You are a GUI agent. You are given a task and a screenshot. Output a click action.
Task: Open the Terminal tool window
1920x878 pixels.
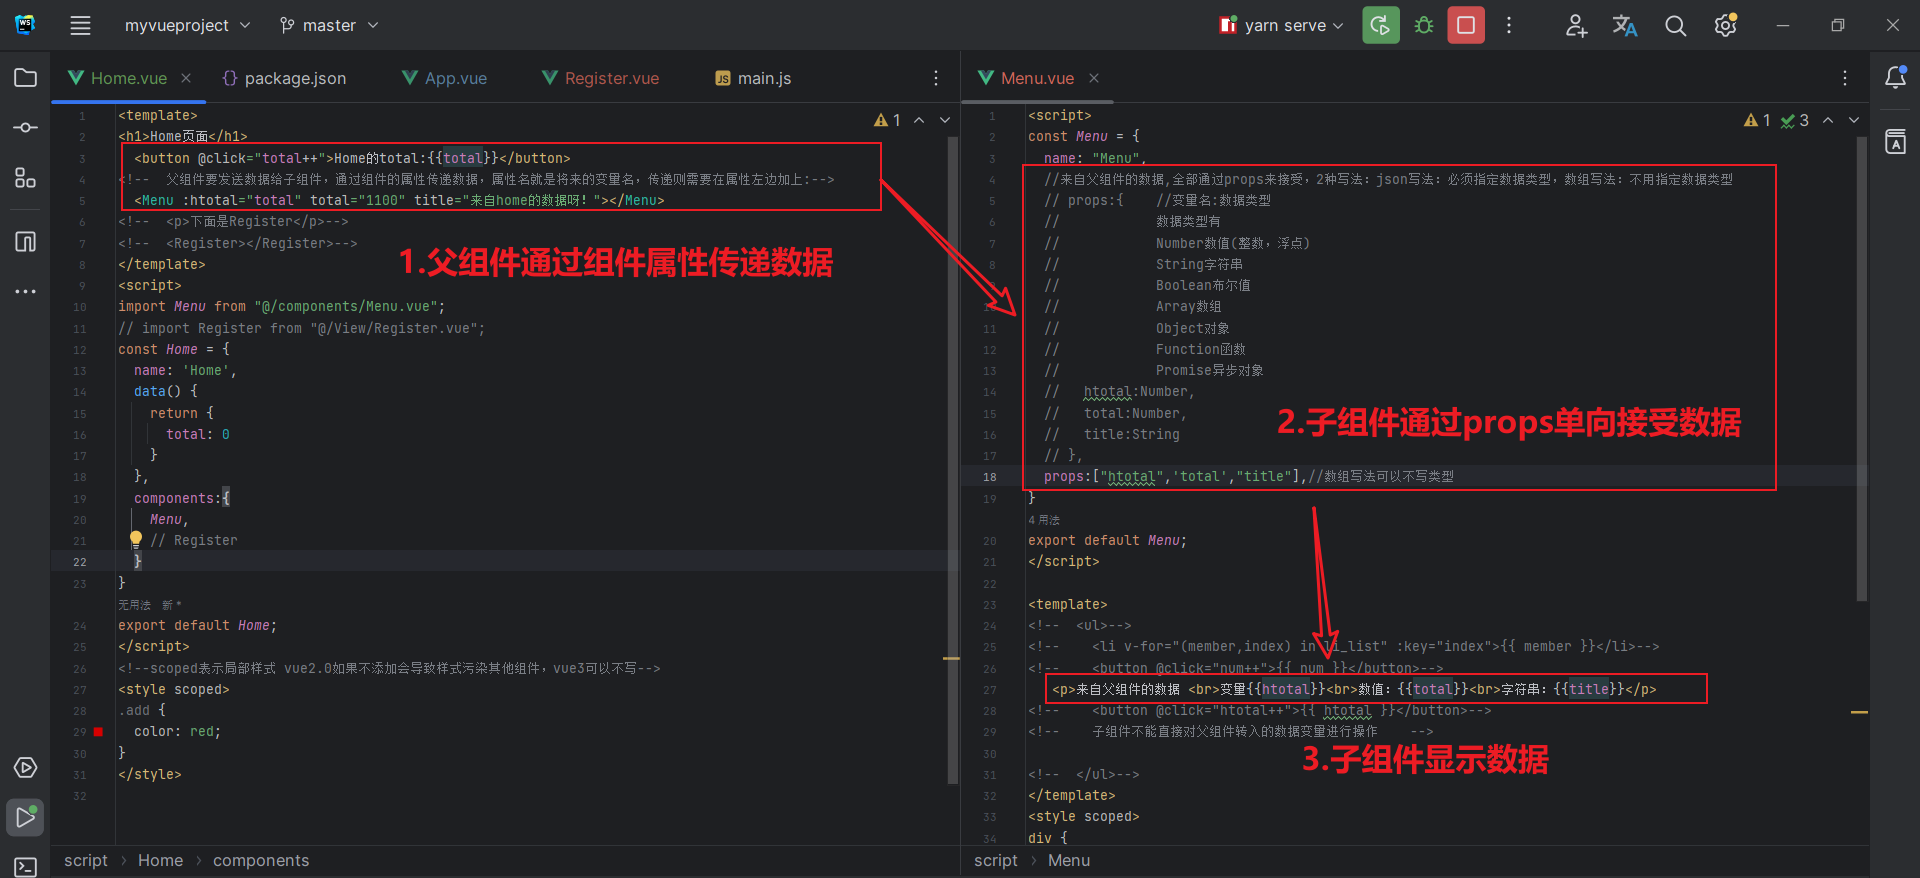point(26,866)
